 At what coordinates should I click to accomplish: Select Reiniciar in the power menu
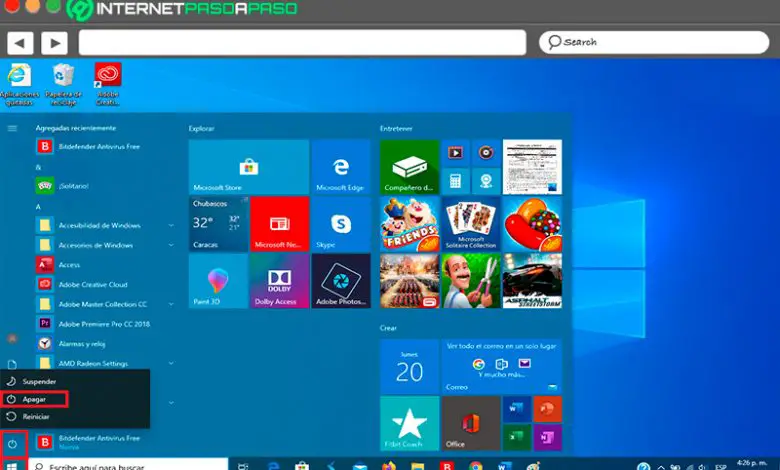click(75, 416)
